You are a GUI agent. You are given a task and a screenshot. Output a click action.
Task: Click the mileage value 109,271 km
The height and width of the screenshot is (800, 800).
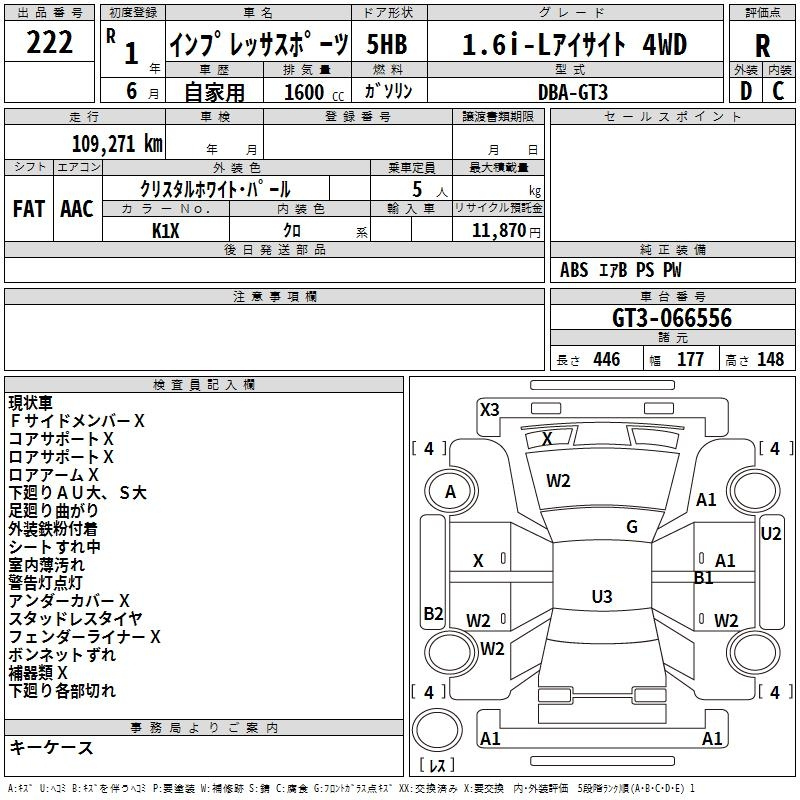116,143
